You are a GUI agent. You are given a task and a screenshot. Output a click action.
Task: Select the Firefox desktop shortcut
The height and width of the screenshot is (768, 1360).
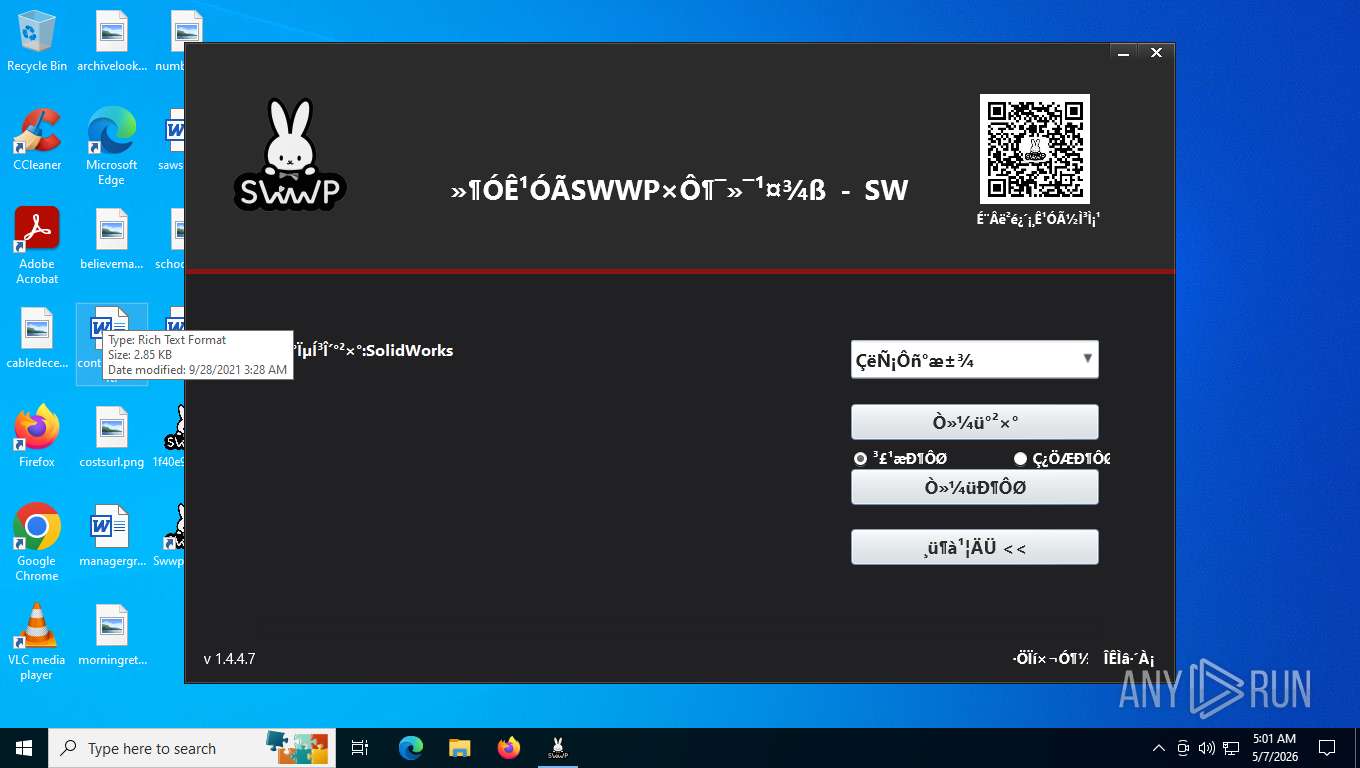pyautogui.click(x=37, y=437)
